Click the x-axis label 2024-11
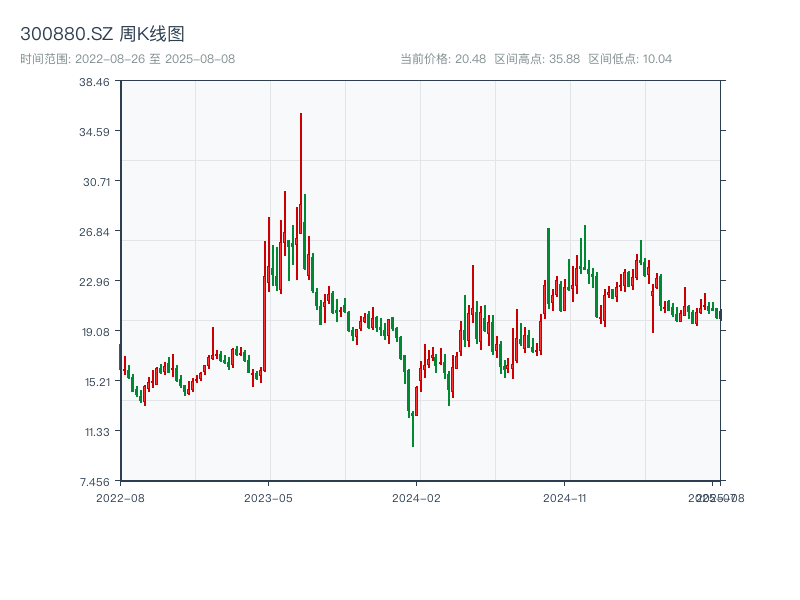 tap(564, 498)
